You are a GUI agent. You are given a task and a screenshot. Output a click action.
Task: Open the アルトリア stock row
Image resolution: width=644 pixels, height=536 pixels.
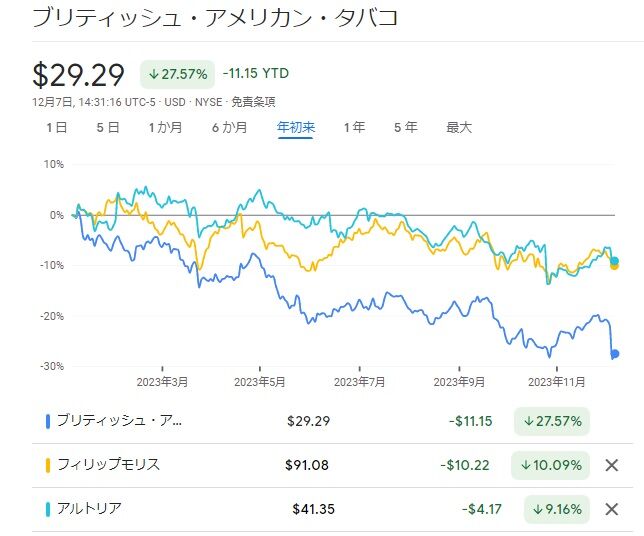click(x=89, y=509)
